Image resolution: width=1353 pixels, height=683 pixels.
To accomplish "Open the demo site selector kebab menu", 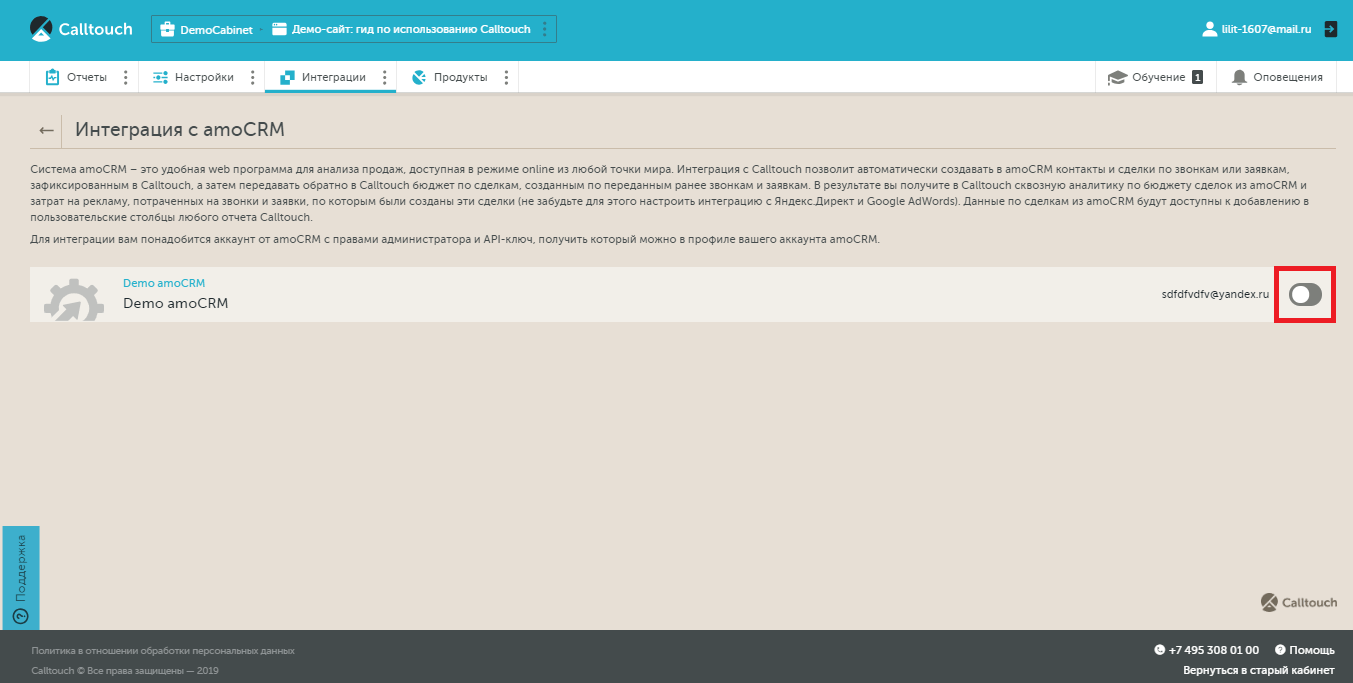I will [544, 30].
